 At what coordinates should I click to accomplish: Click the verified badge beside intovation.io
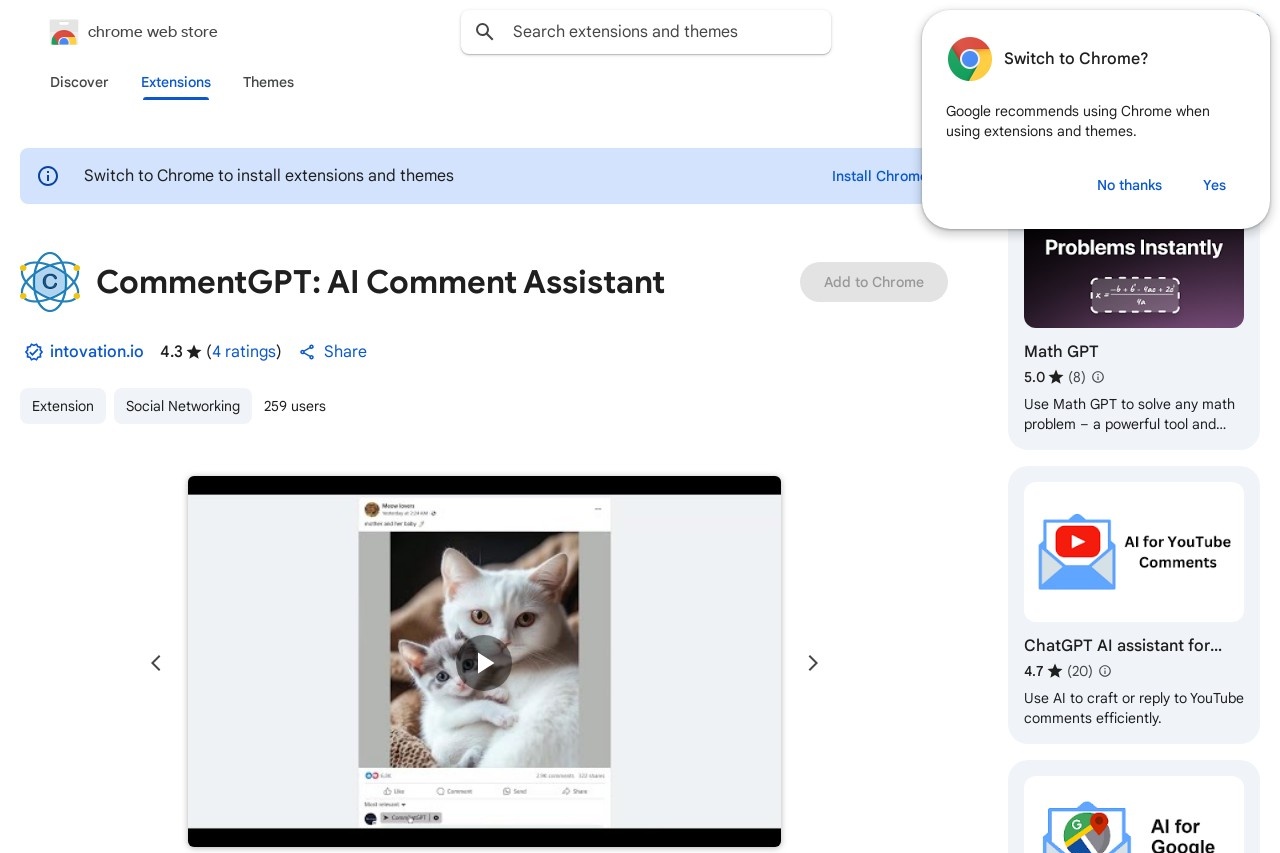[33, 352]
